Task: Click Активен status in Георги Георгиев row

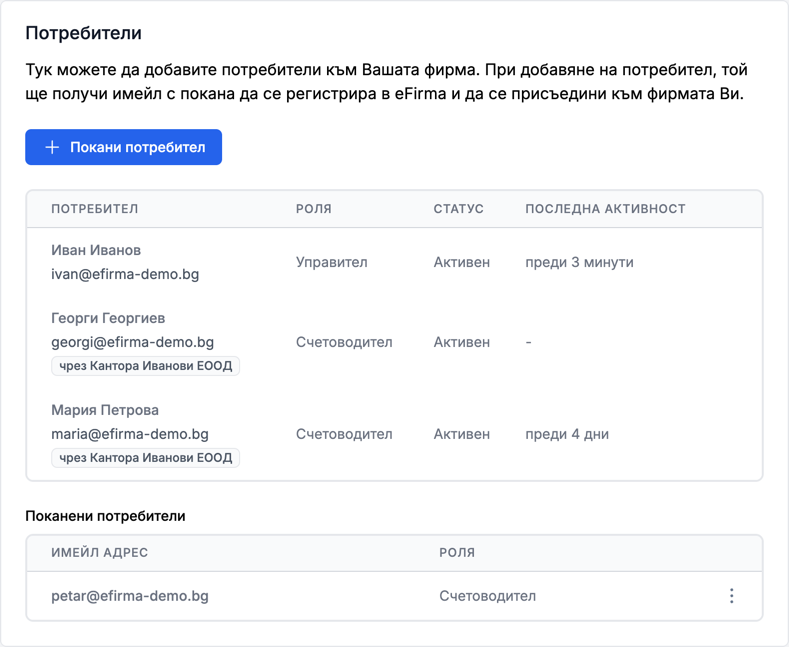Action: click(462, 342)
